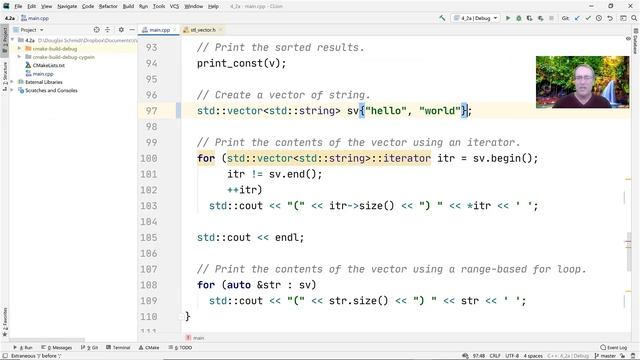Open the Navigate menu
This screenshot has height=360, width=640.
tap(67, 6)
